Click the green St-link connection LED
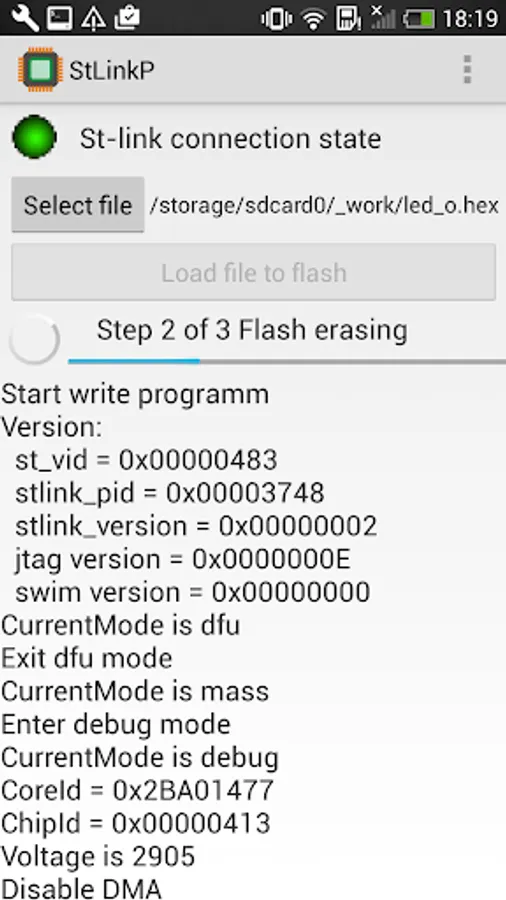 (x=34, y=137)
